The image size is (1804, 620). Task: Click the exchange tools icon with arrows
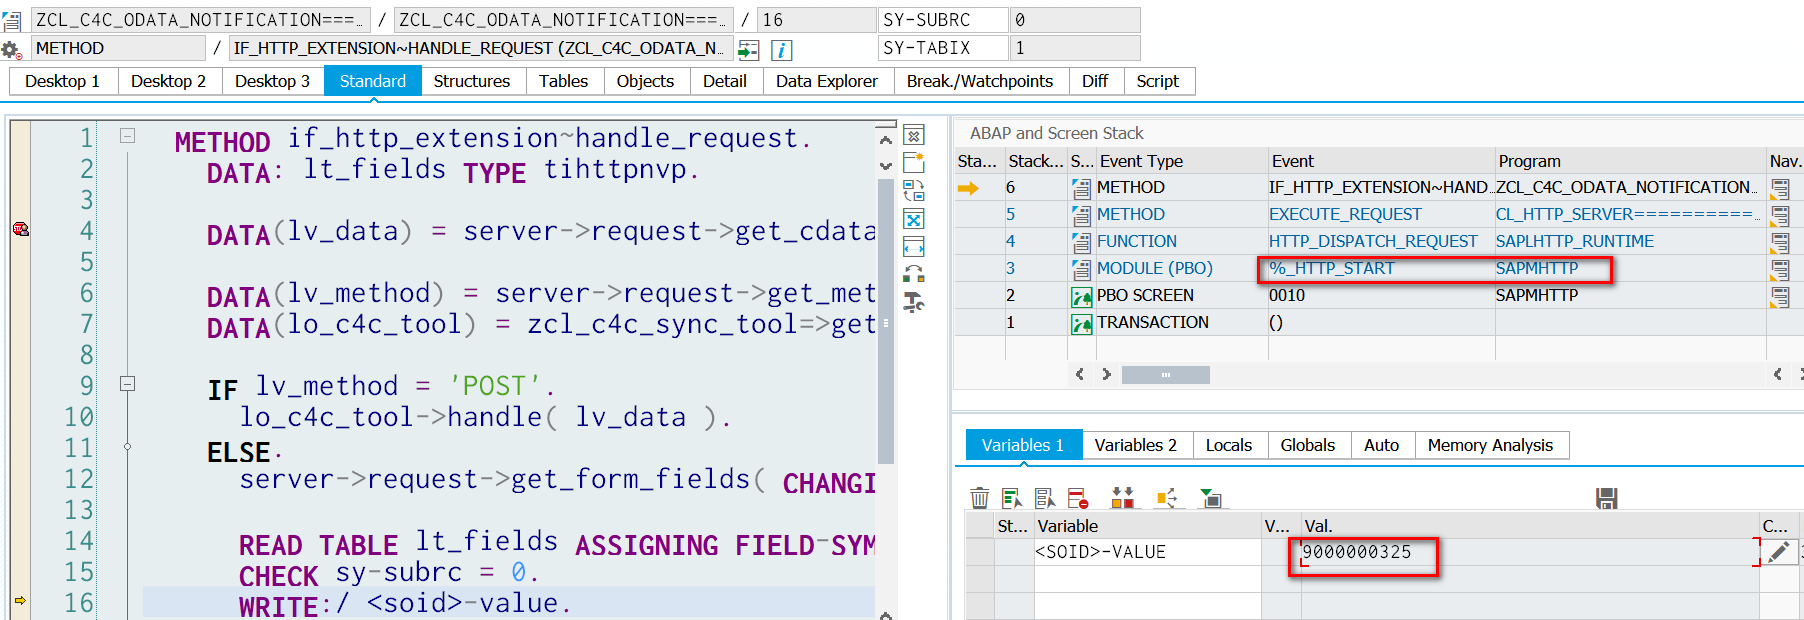914,274
